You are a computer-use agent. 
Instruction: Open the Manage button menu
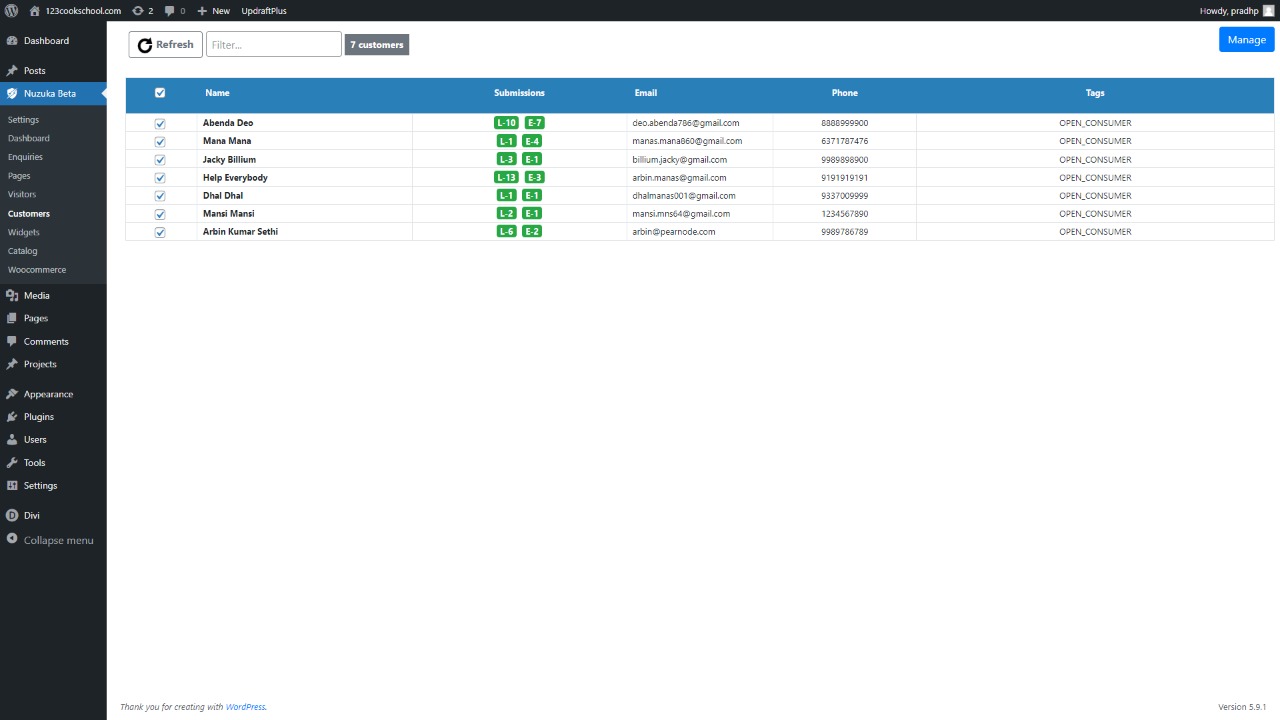pos(1246,40)
